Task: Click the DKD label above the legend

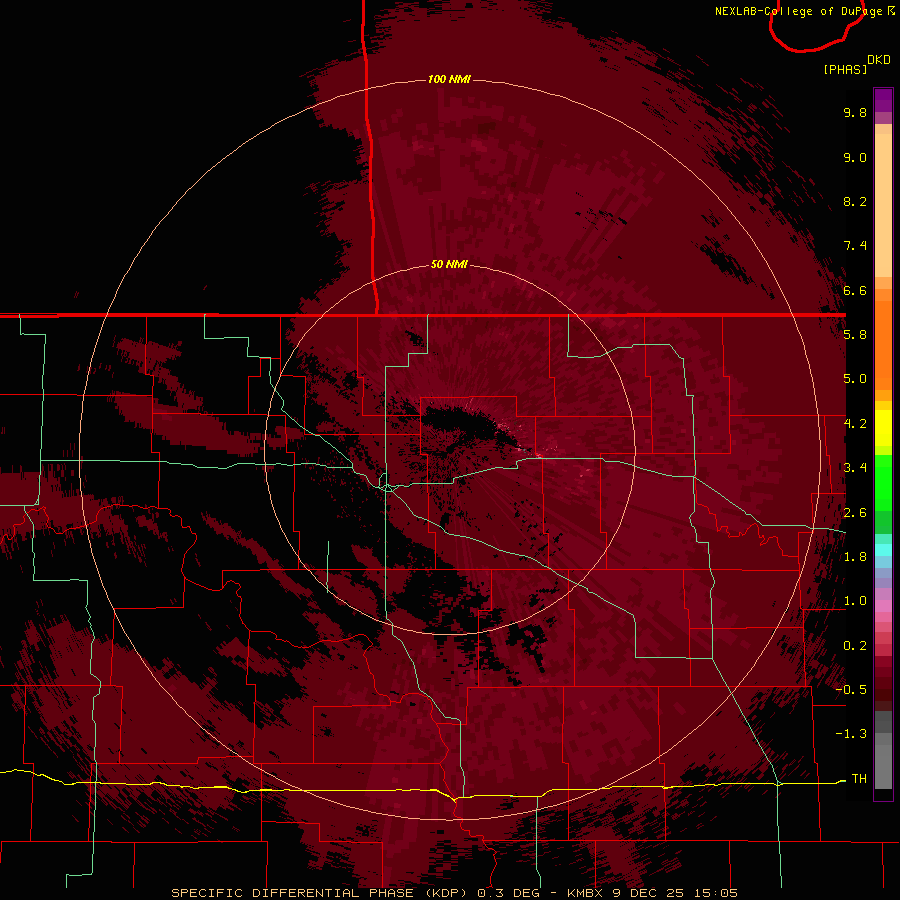Action: pyautogui.click(x=879, y=60)
